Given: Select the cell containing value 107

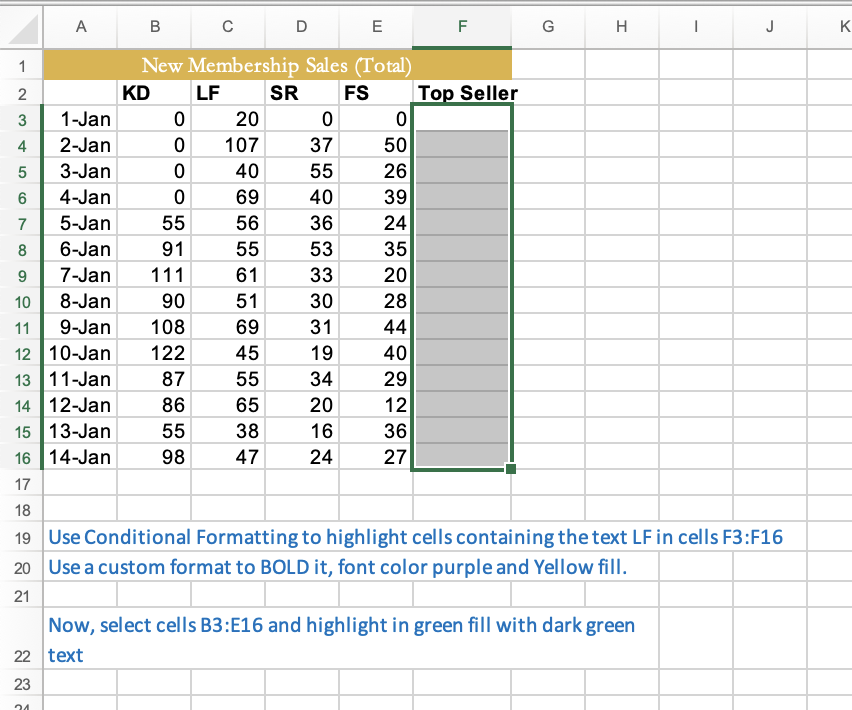Looking at the screenshot, I should 227,144.
